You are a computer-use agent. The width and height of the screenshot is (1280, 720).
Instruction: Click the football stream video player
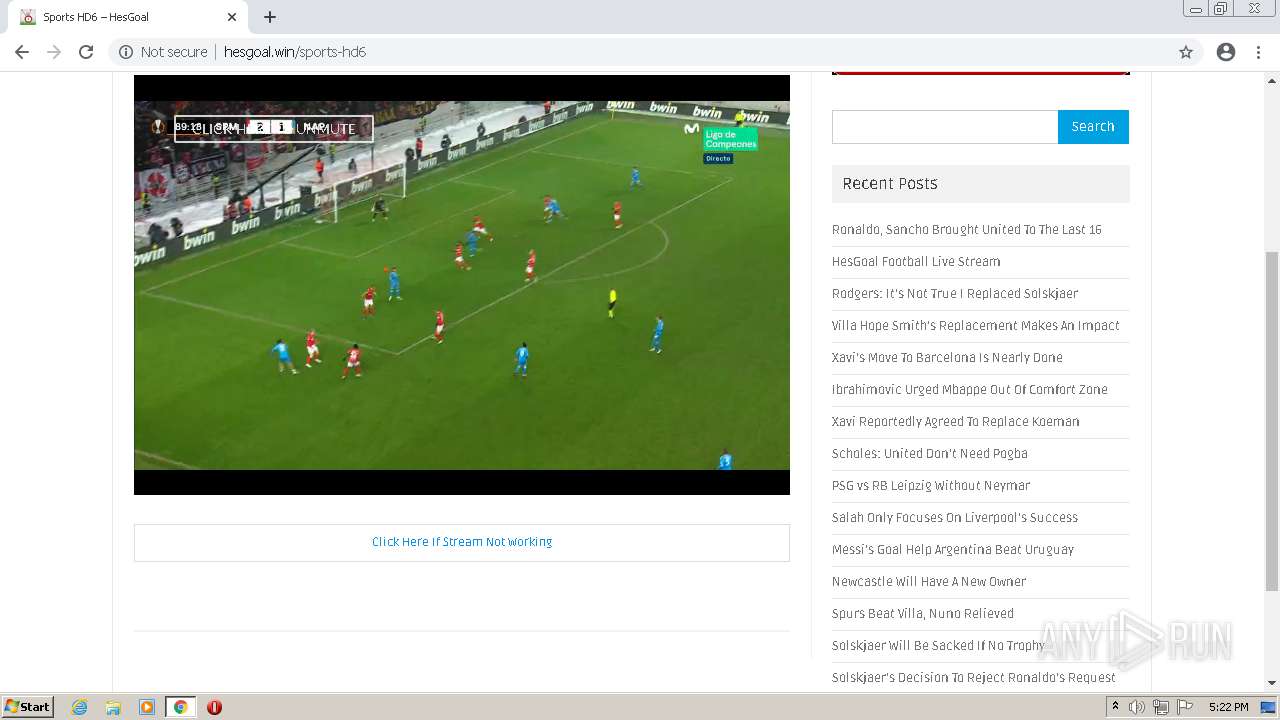[462, 285]
